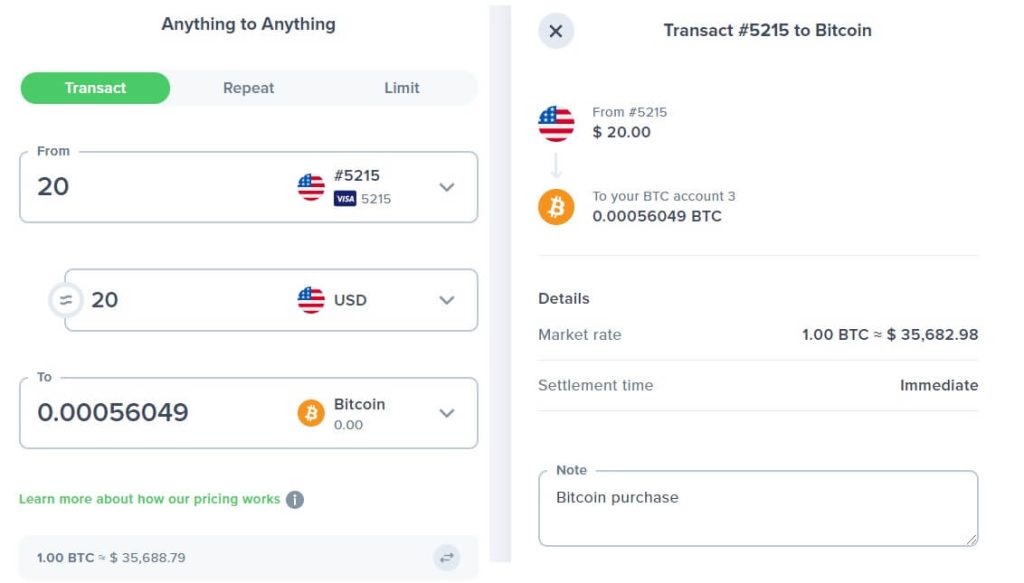Open the USD currency dropdown
This screenshot has height=583, width=1024.
point(449,300)
